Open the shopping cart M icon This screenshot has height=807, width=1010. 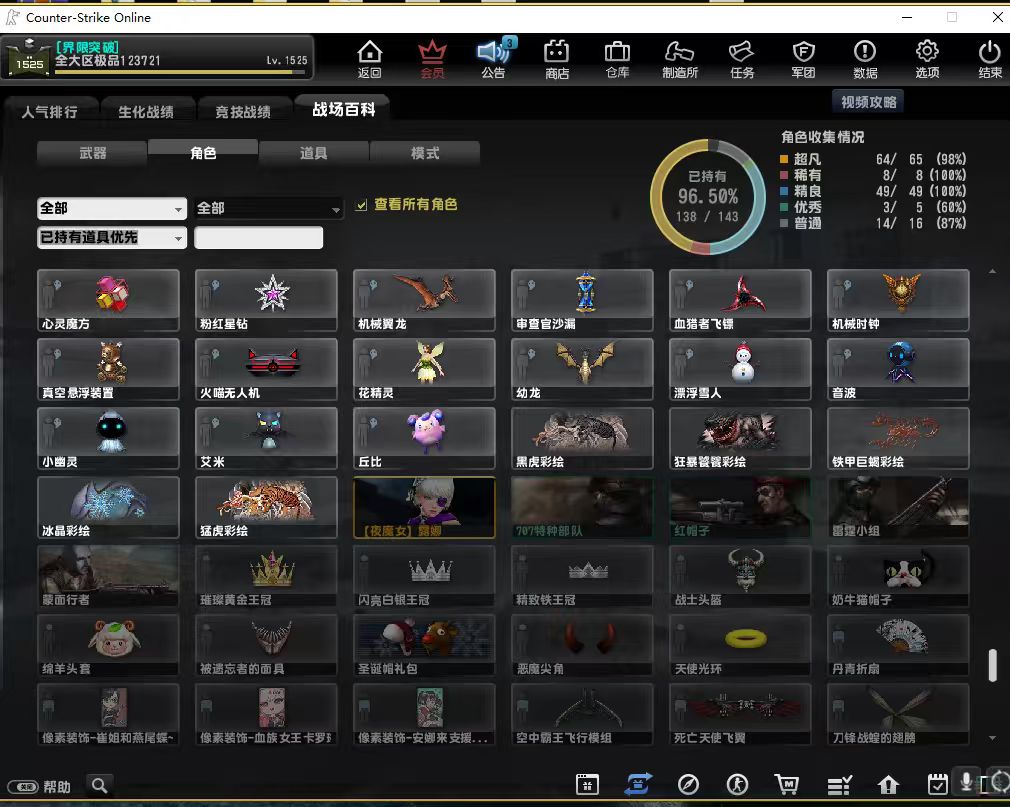(x=786, y=784)
